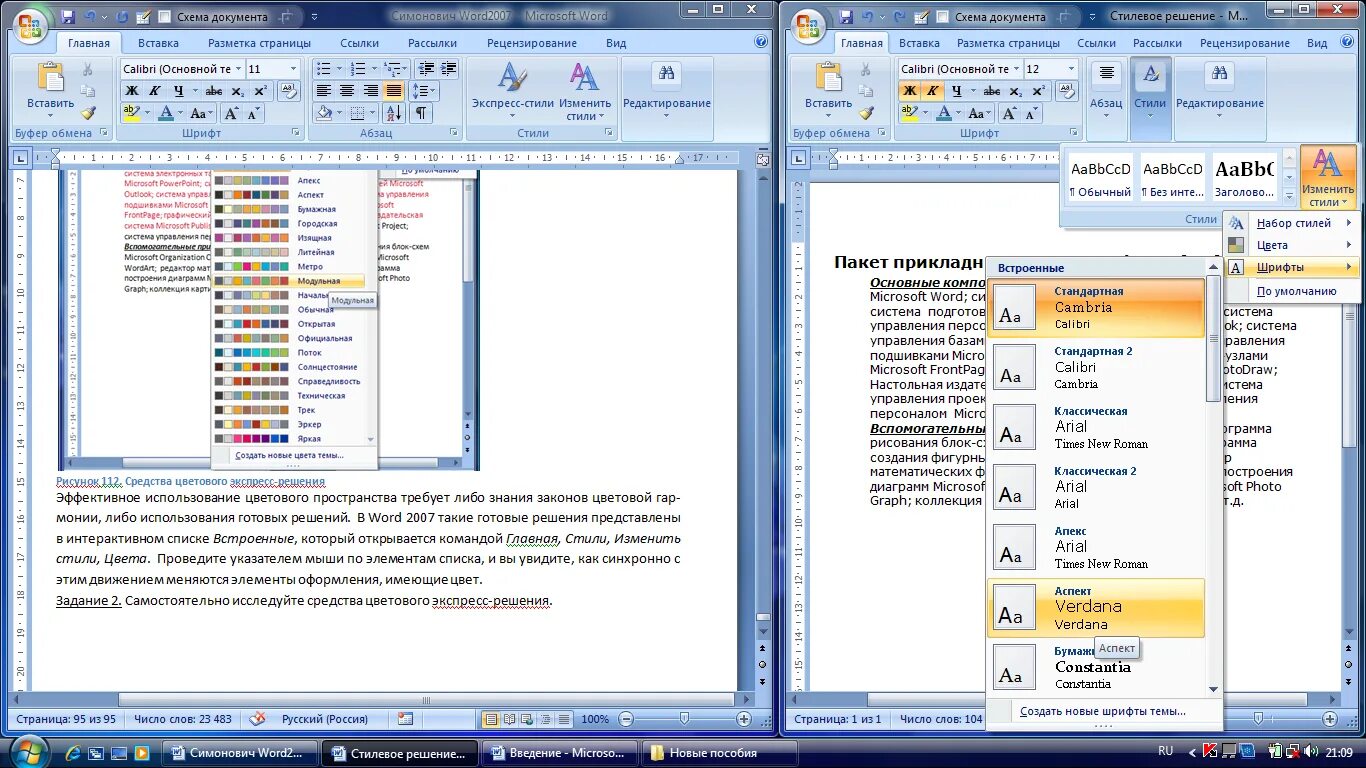
Task: Click Format Painter brush in left window
Action: [x=88, y=113]
